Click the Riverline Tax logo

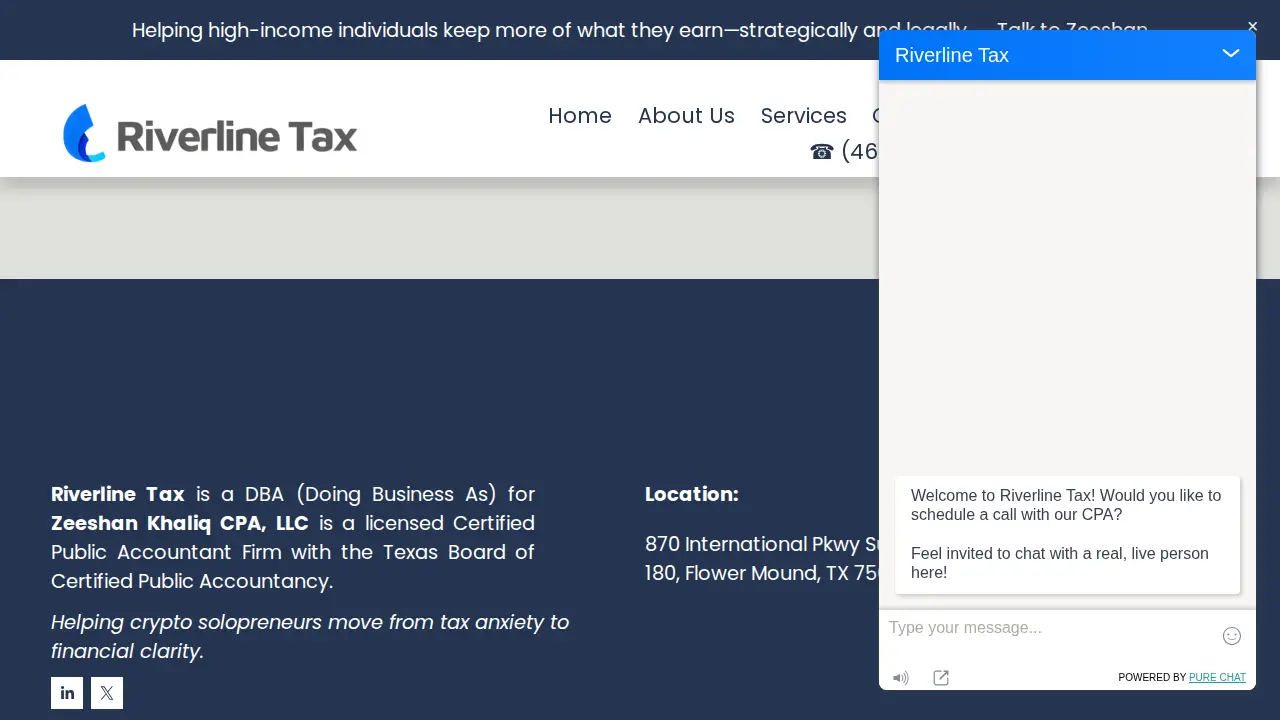click(210, 133)
